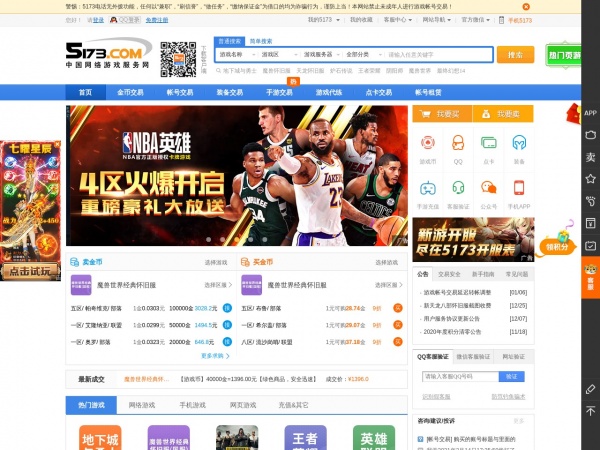This screenshot has height=450, width=600.
Task: Click the 卖 sell icon in sidebar
Action: click(x=590, y=157)
